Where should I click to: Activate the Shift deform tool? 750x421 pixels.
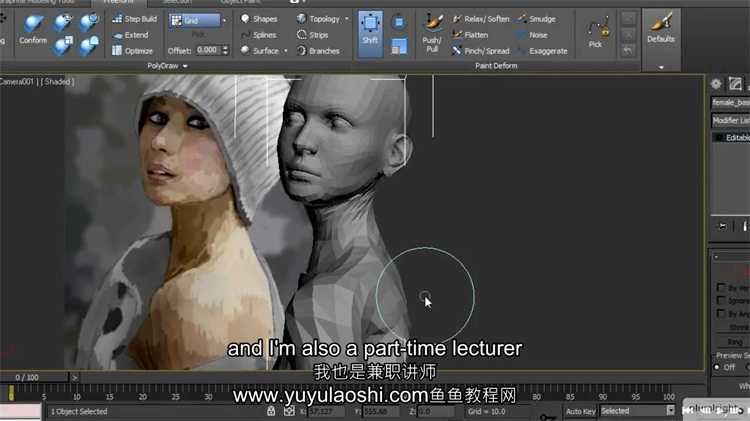pyautogui.click(x=370, y=33)
